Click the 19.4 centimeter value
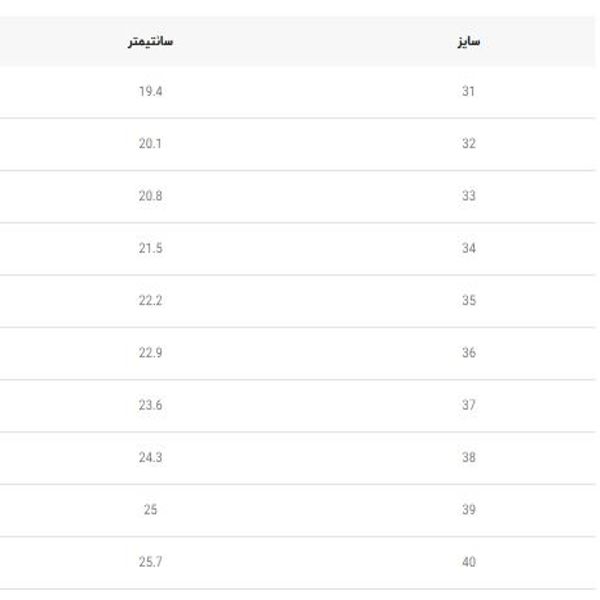Image resolution: width=600 pixels, height=600 pixels. point(150,92)
